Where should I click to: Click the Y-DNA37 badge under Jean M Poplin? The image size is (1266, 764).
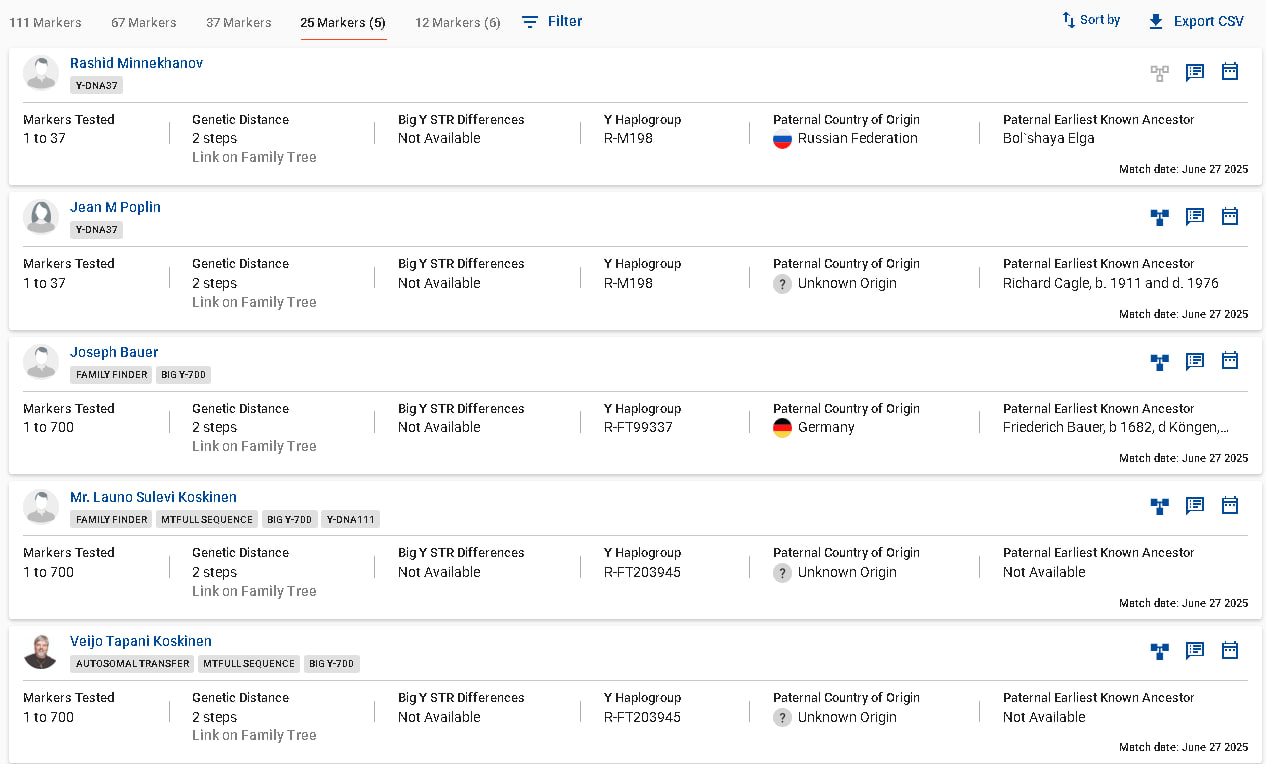97,230
